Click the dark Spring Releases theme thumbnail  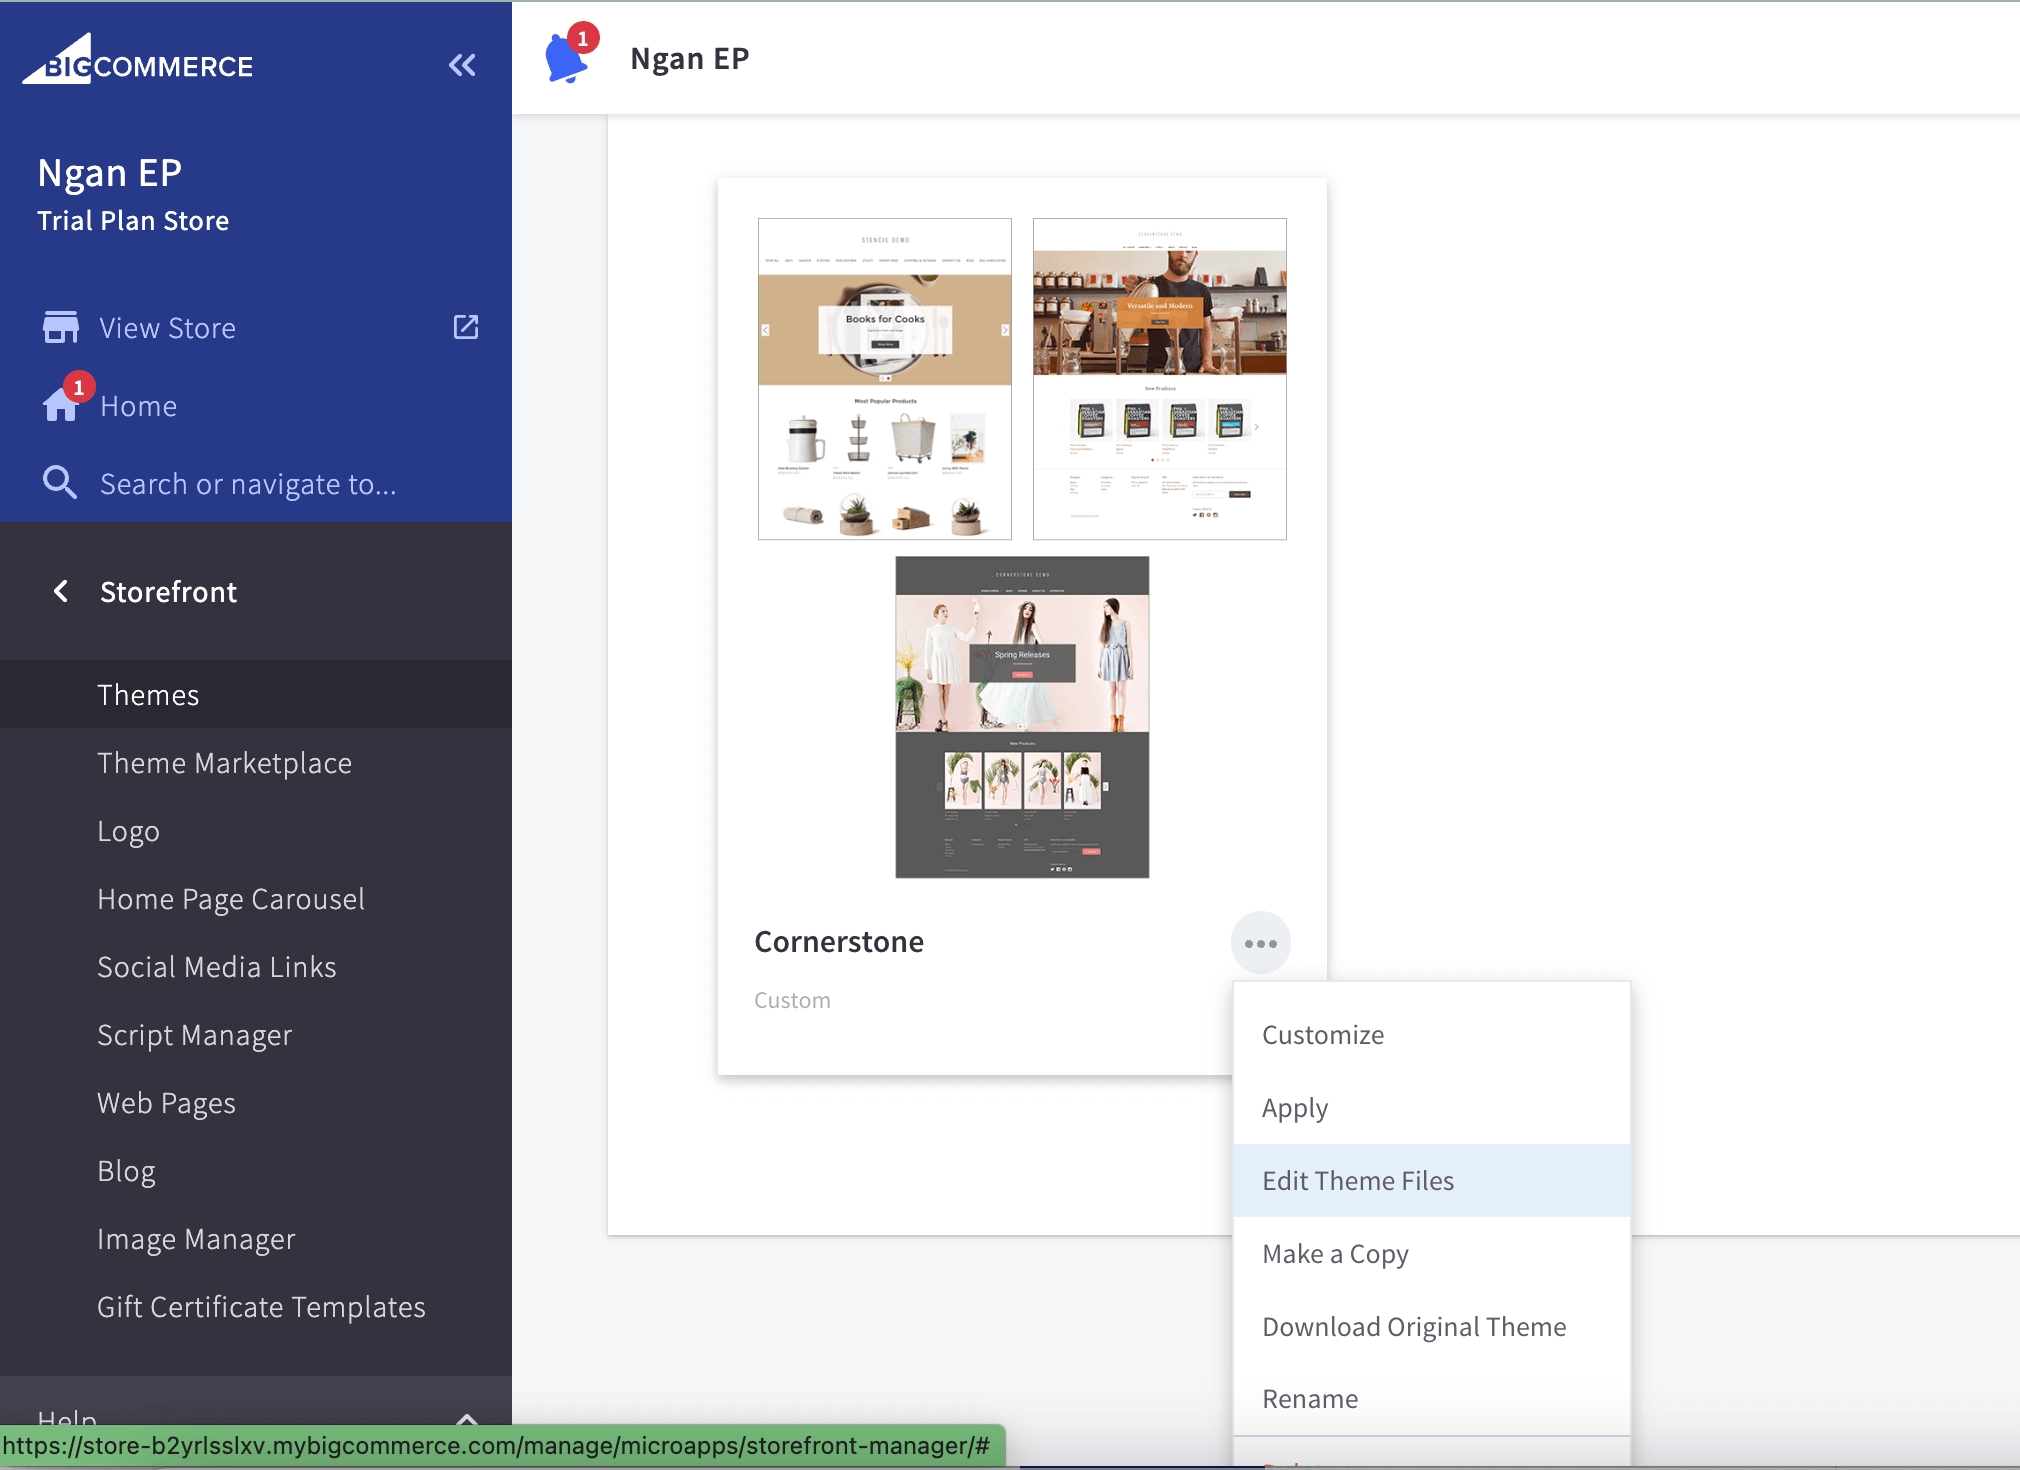[x=1021, y=717]
